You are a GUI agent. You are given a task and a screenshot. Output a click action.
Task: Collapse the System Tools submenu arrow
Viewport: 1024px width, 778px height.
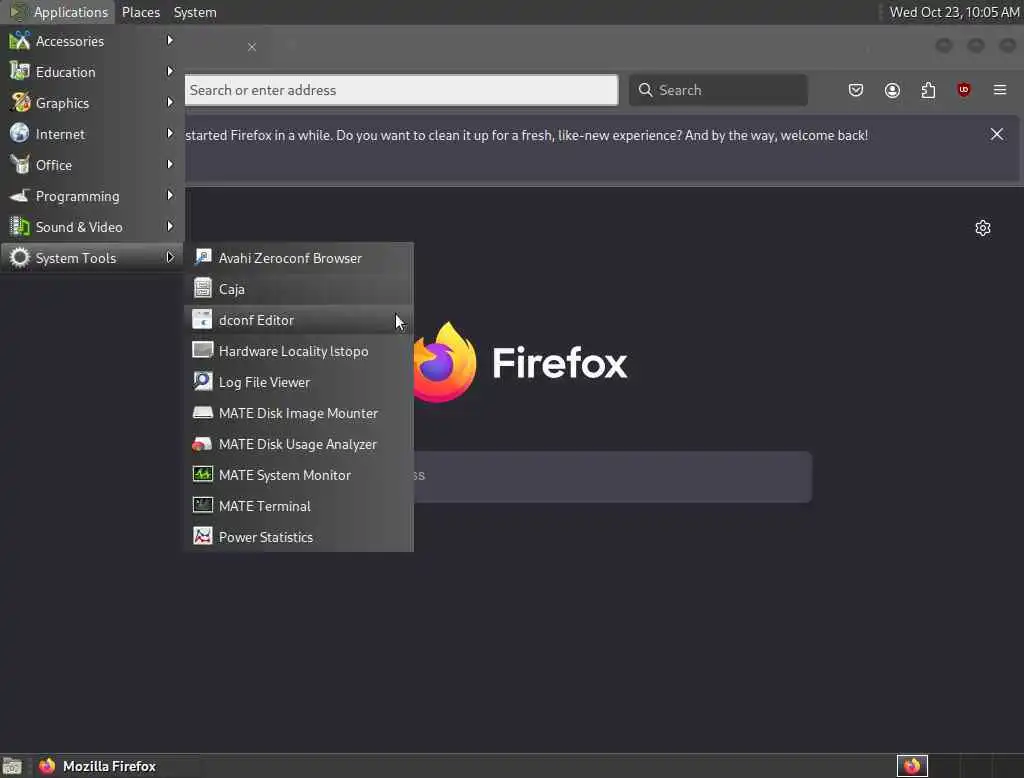(170, 257)
